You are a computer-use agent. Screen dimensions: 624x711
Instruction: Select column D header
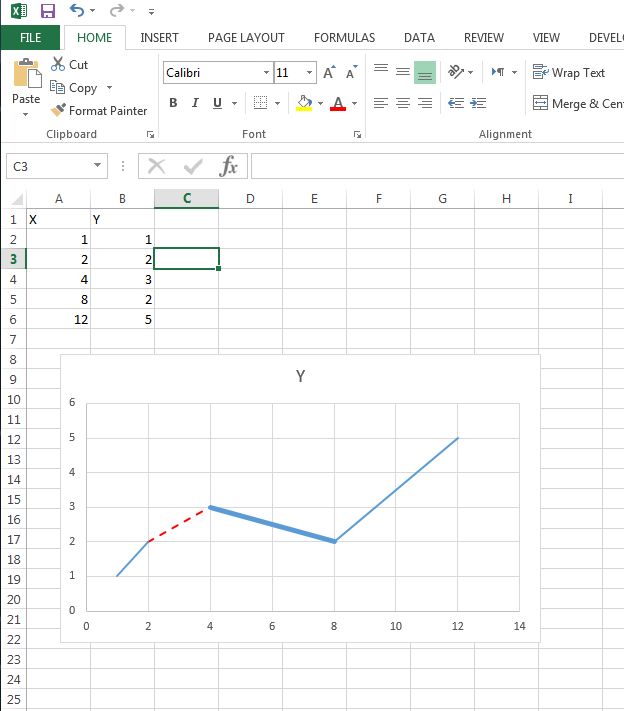tap(250, 199)
